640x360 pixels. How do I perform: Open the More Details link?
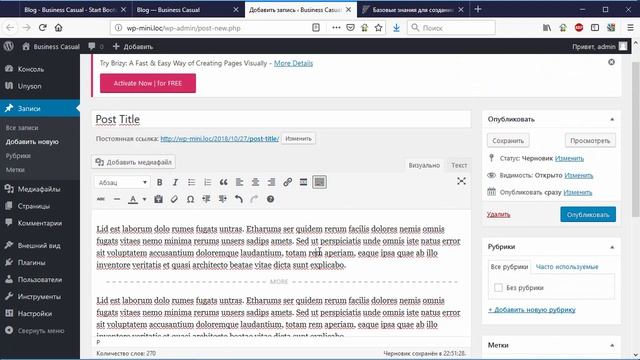tap(293, 63)
